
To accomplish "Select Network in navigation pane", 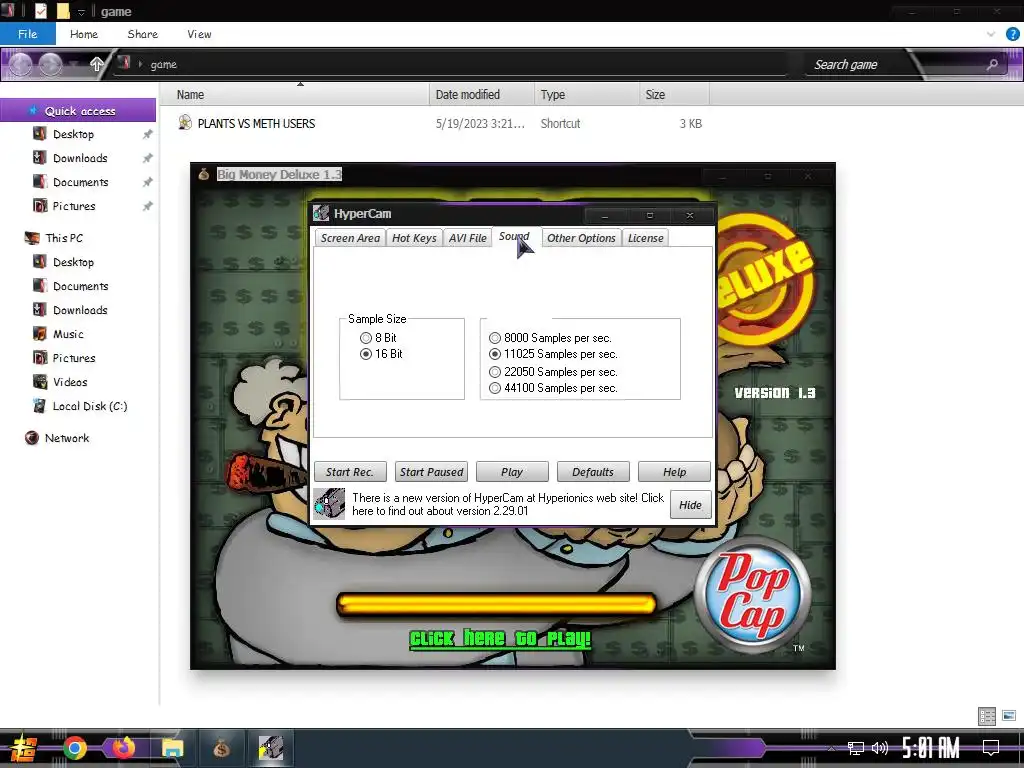I will (67, 438).
